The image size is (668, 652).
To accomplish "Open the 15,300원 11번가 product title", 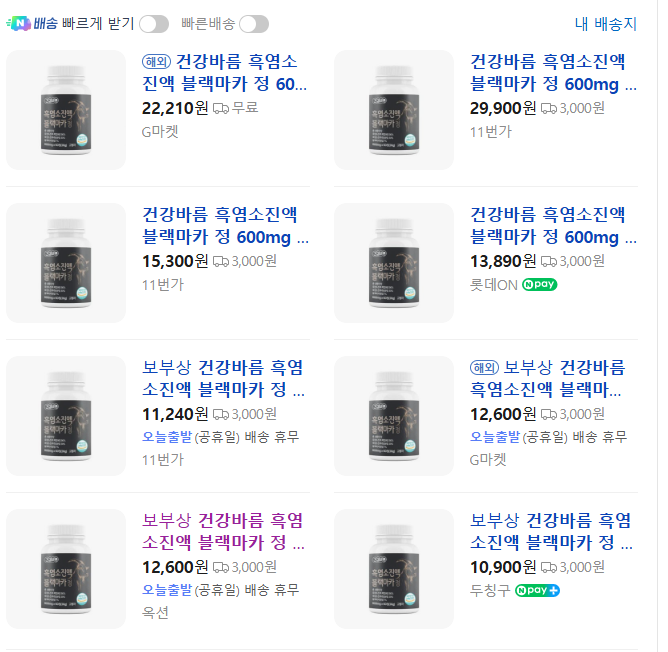I will point(226,225).
